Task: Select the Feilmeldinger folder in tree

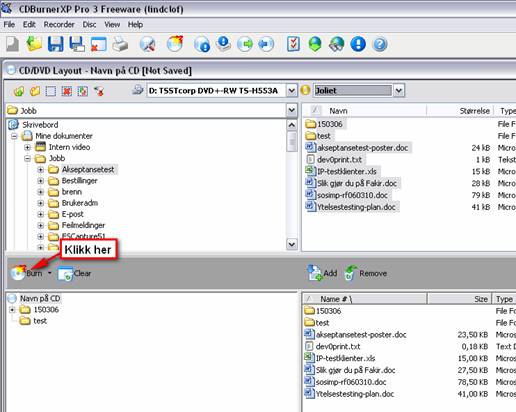Action: (x=83, y=225)
